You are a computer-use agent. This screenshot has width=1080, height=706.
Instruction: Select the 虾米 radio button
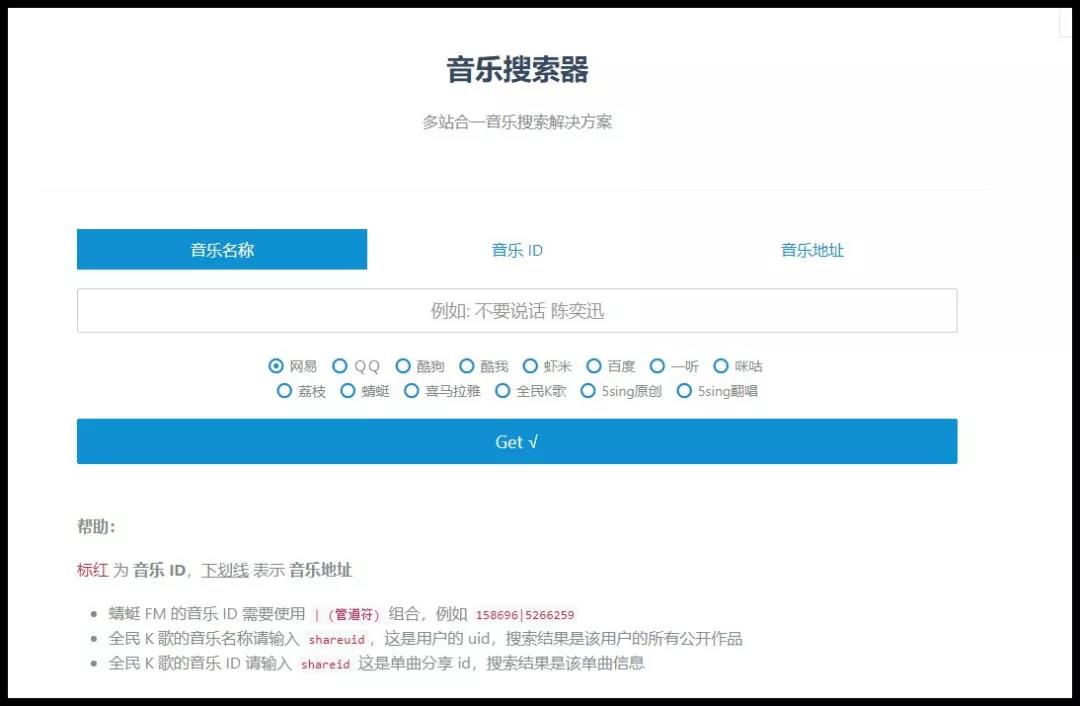530,366
